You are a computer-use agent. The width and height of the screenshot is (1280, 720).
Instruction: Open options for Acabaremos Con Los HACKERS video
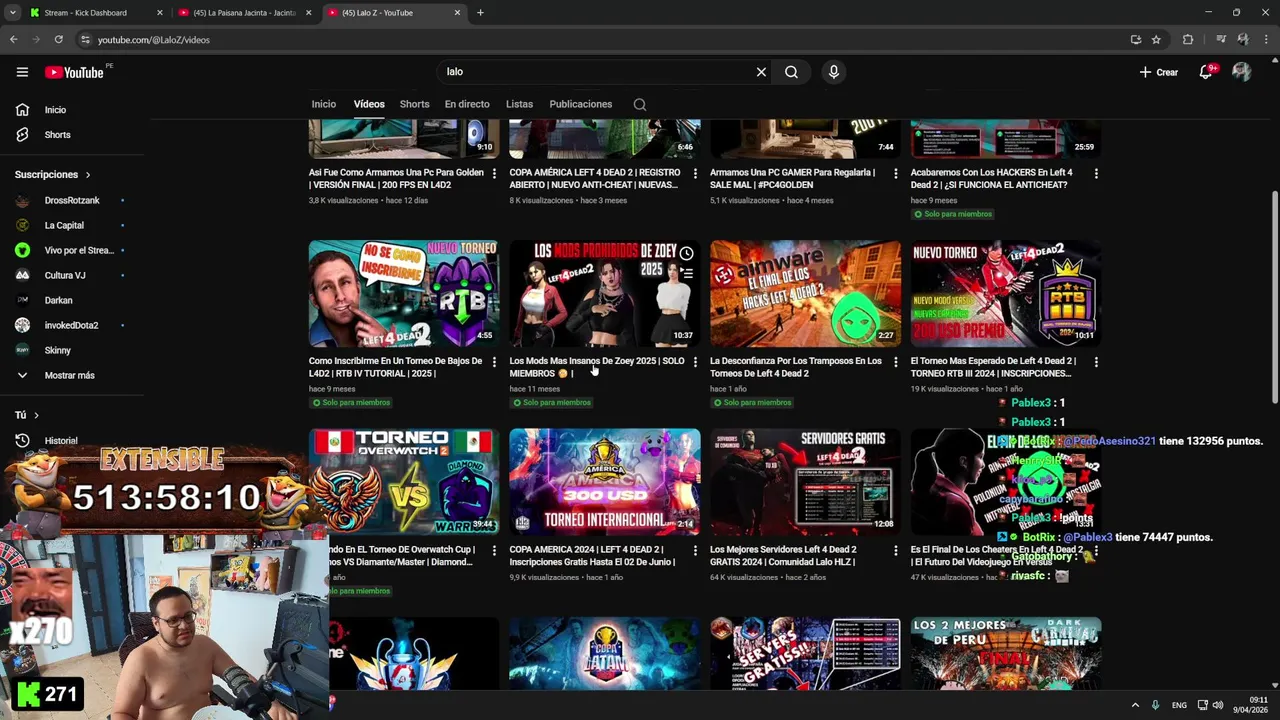[1096, 173]
